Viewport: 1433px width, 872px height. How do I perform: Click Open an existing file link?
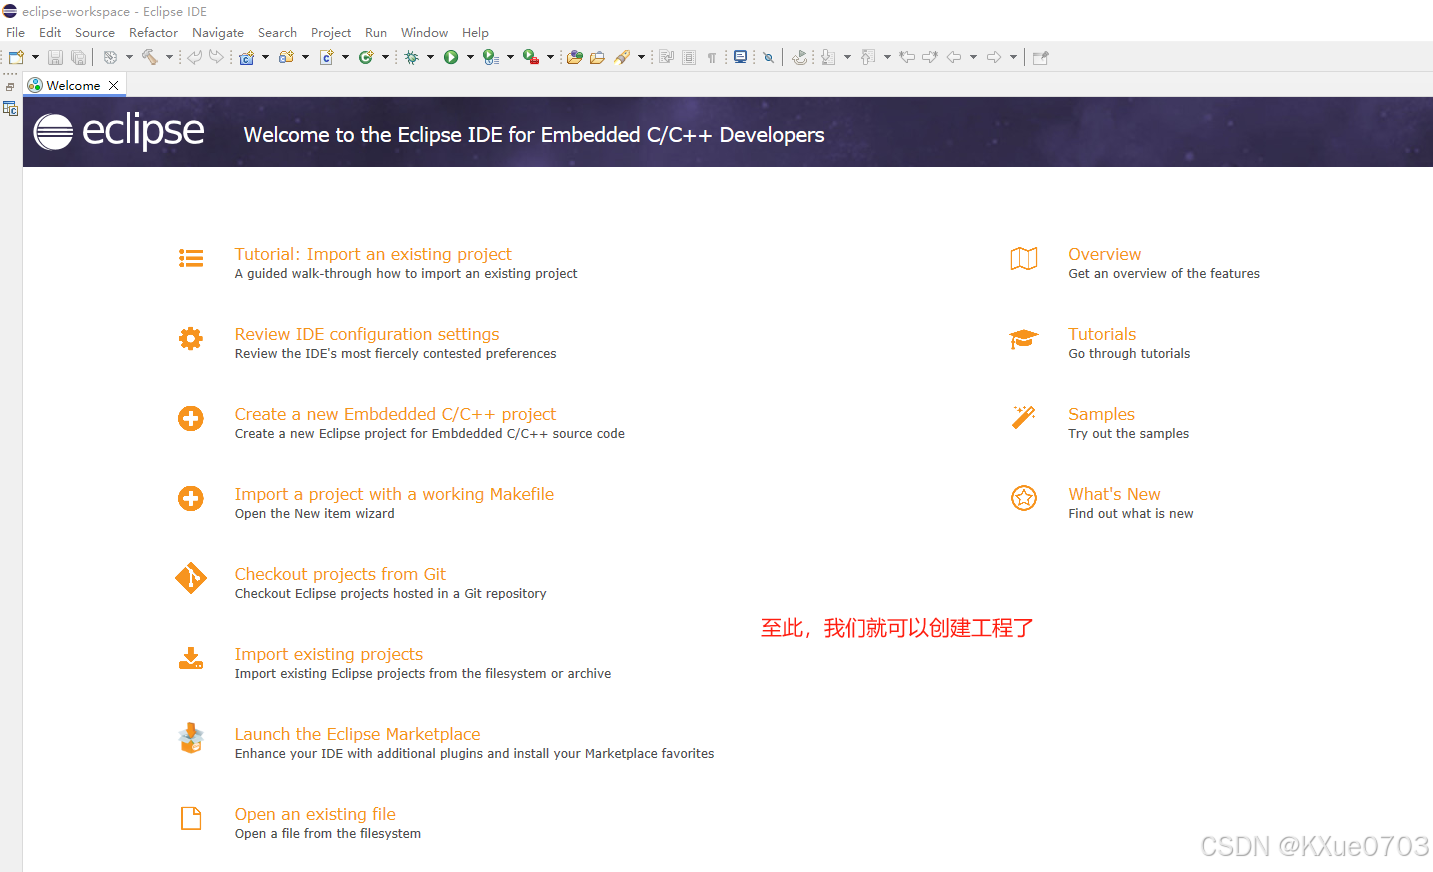coord(315,814)
